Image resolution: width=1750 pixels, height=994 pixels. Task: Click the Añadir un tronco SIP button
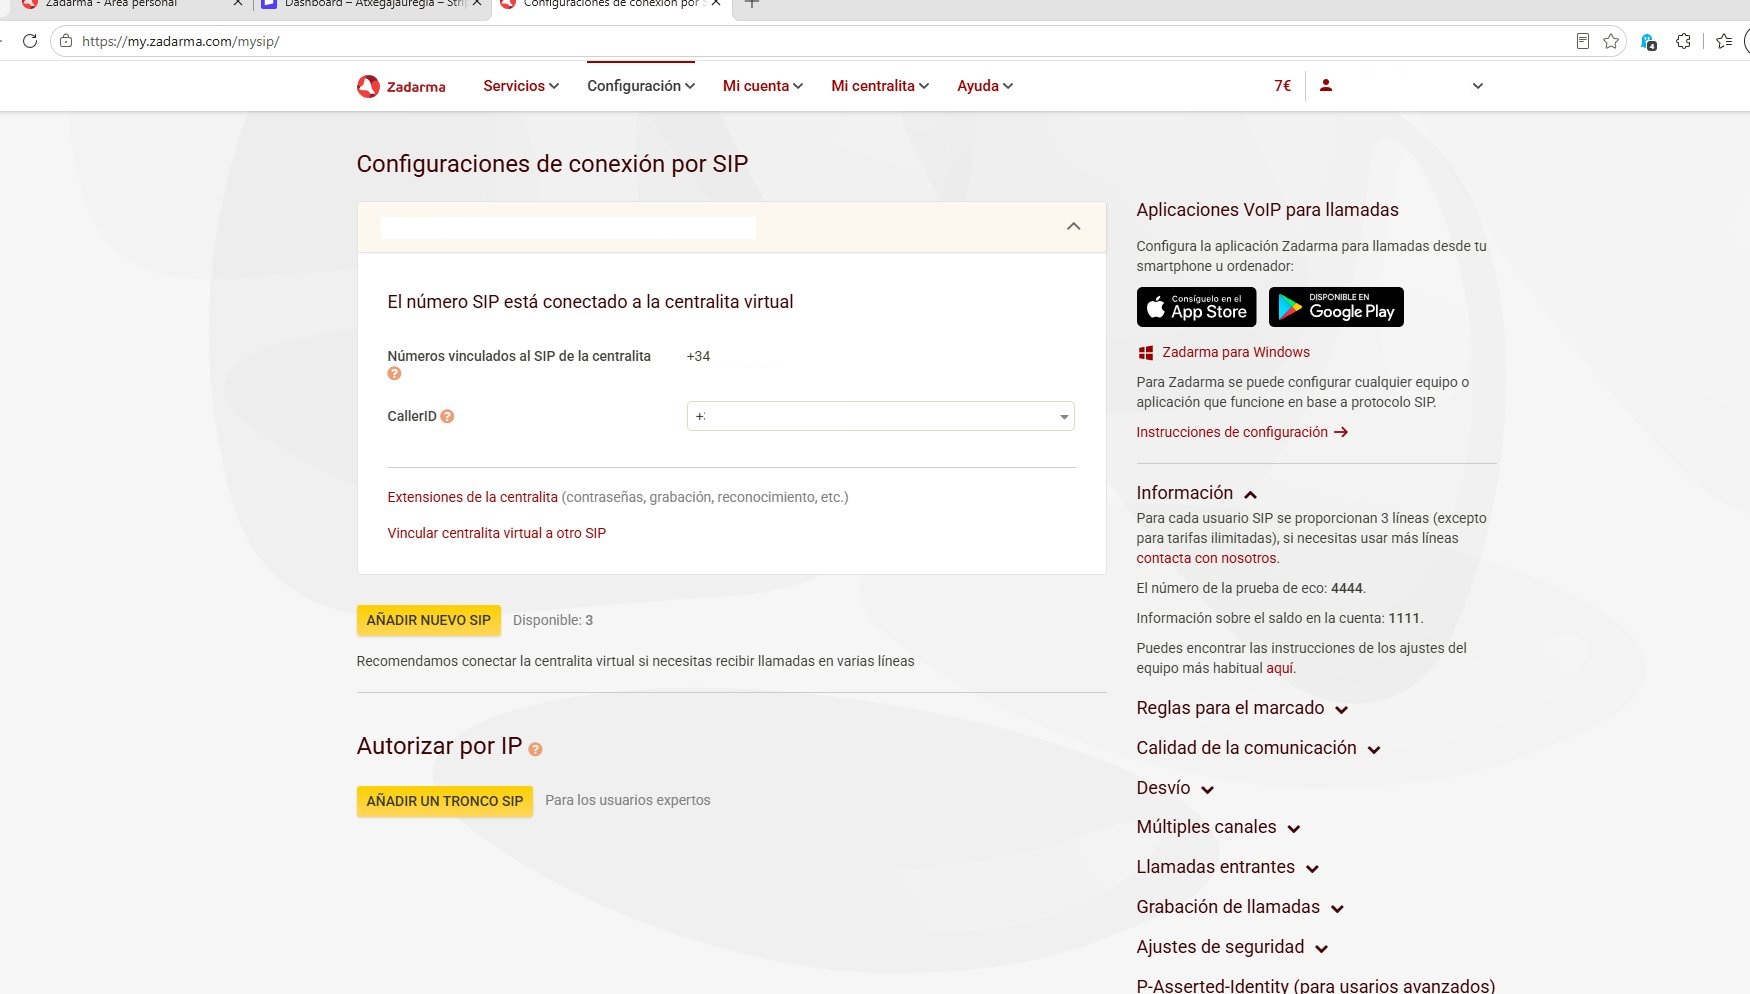point(445,801)
